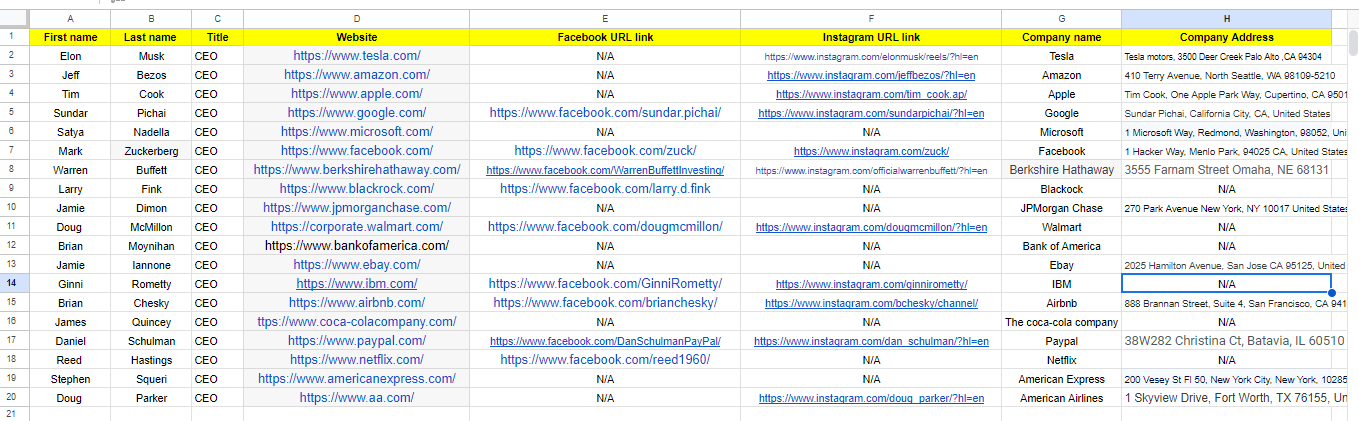
Task: Select the column D header
Action: pos(356,19)
